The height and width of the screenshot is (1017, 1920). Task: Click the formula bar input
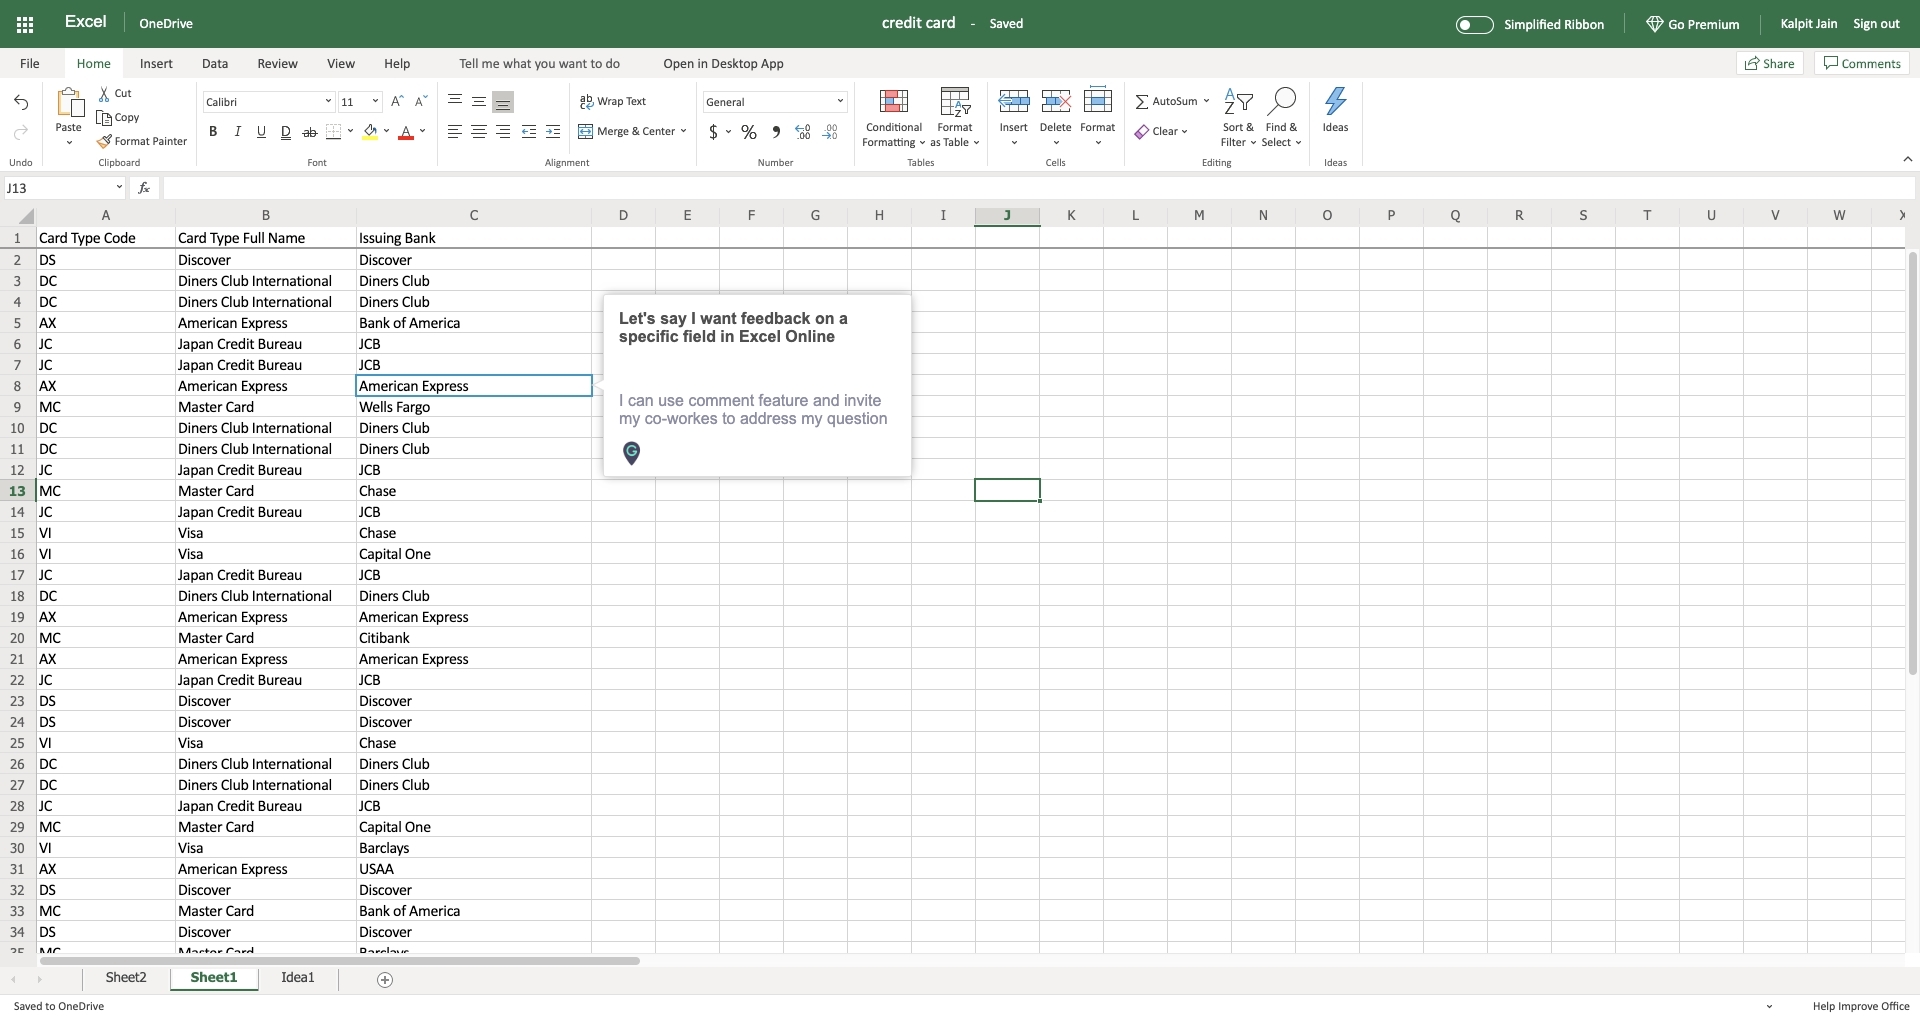[1038, 187]
